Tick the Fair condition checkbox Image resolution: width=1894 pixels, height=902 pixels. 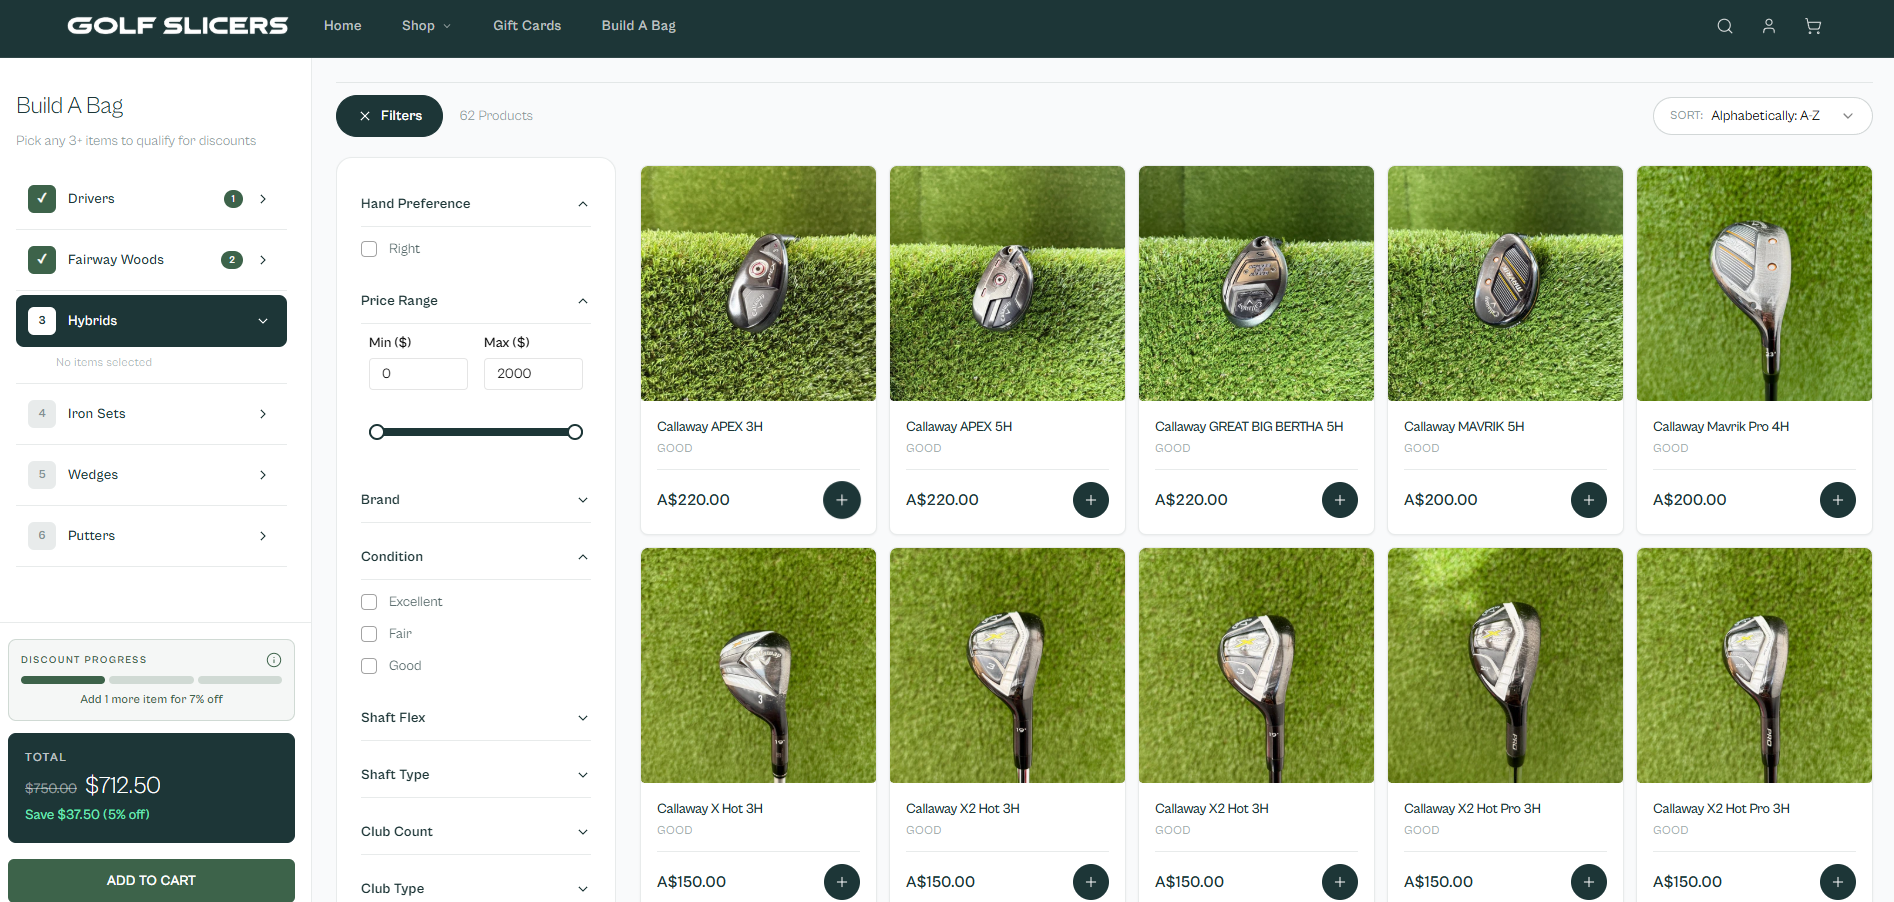[x=369, y=634]
